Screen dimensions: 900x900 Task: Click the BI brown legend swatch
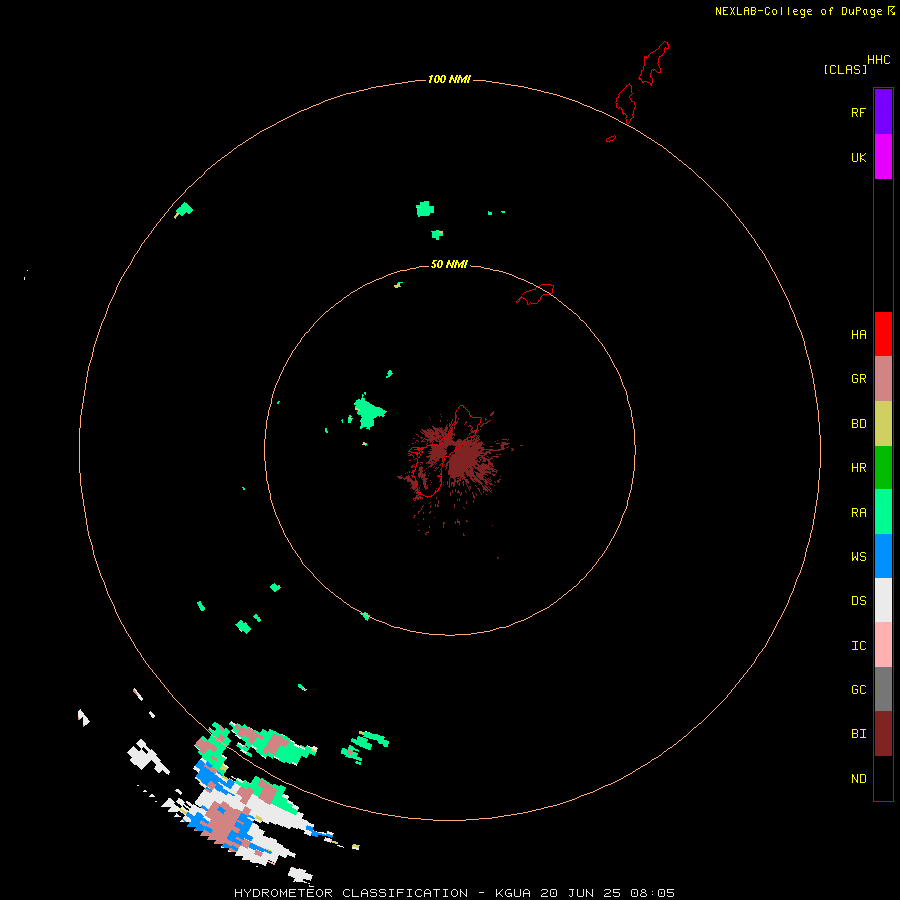click(883, 734)
